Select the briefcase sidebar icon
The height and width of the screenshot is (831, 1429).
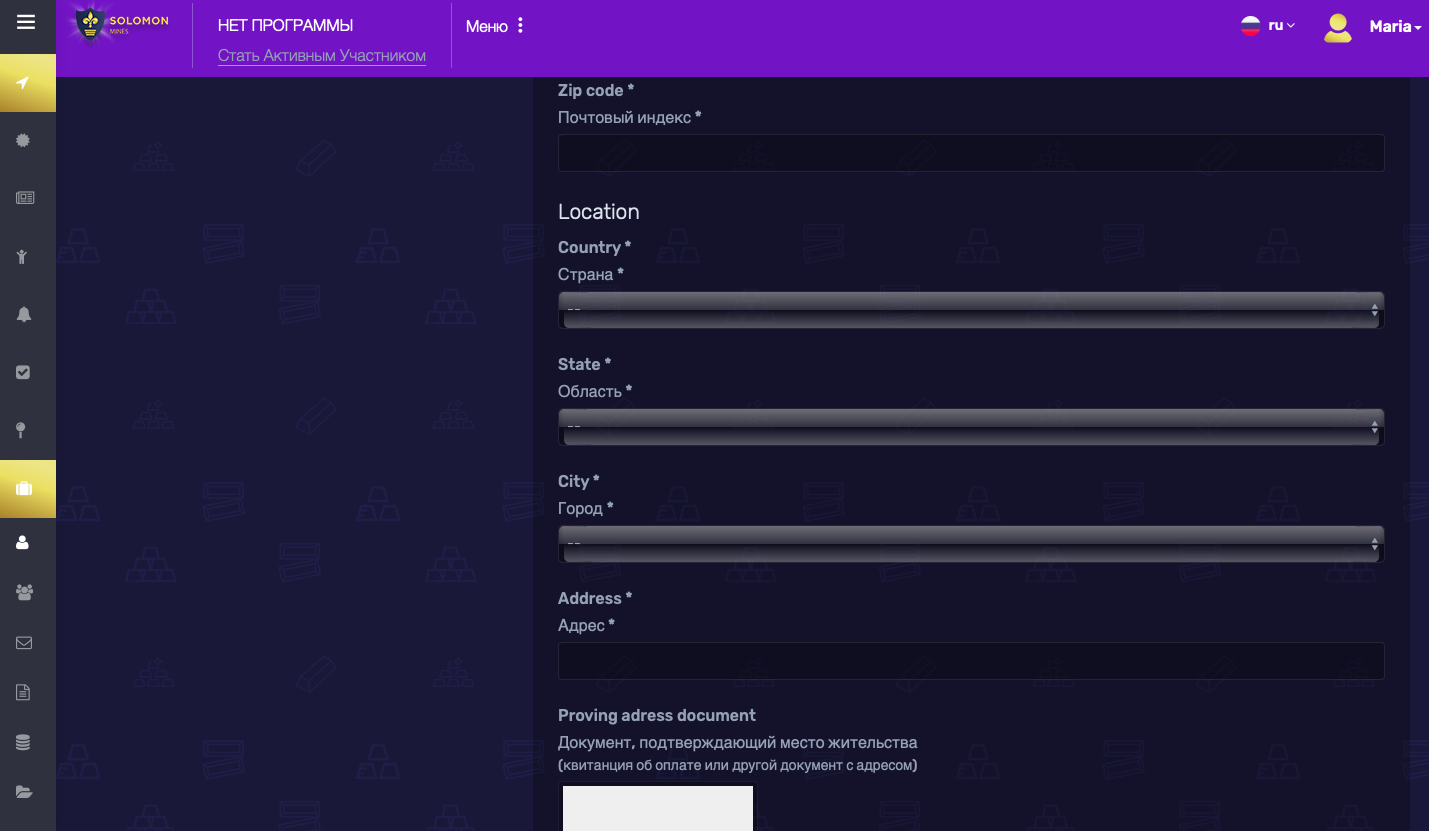pyautogui.click(x=24, y=488)
